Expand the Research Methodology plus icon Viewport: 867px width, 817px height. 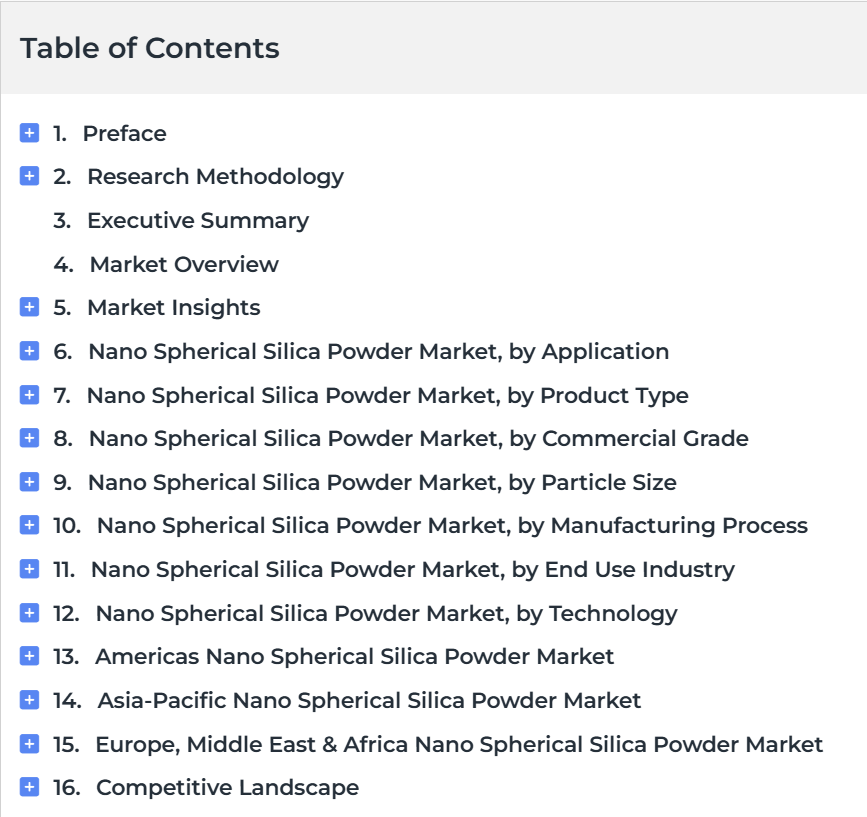click(x=29, y=176)
